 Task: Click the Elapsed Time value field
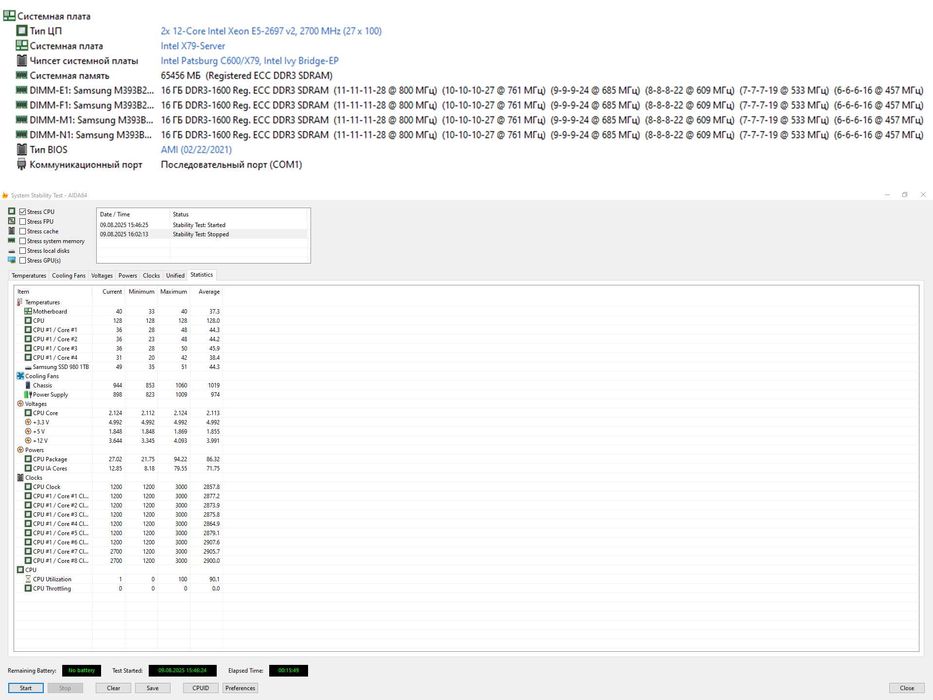[x=288, y=671]
